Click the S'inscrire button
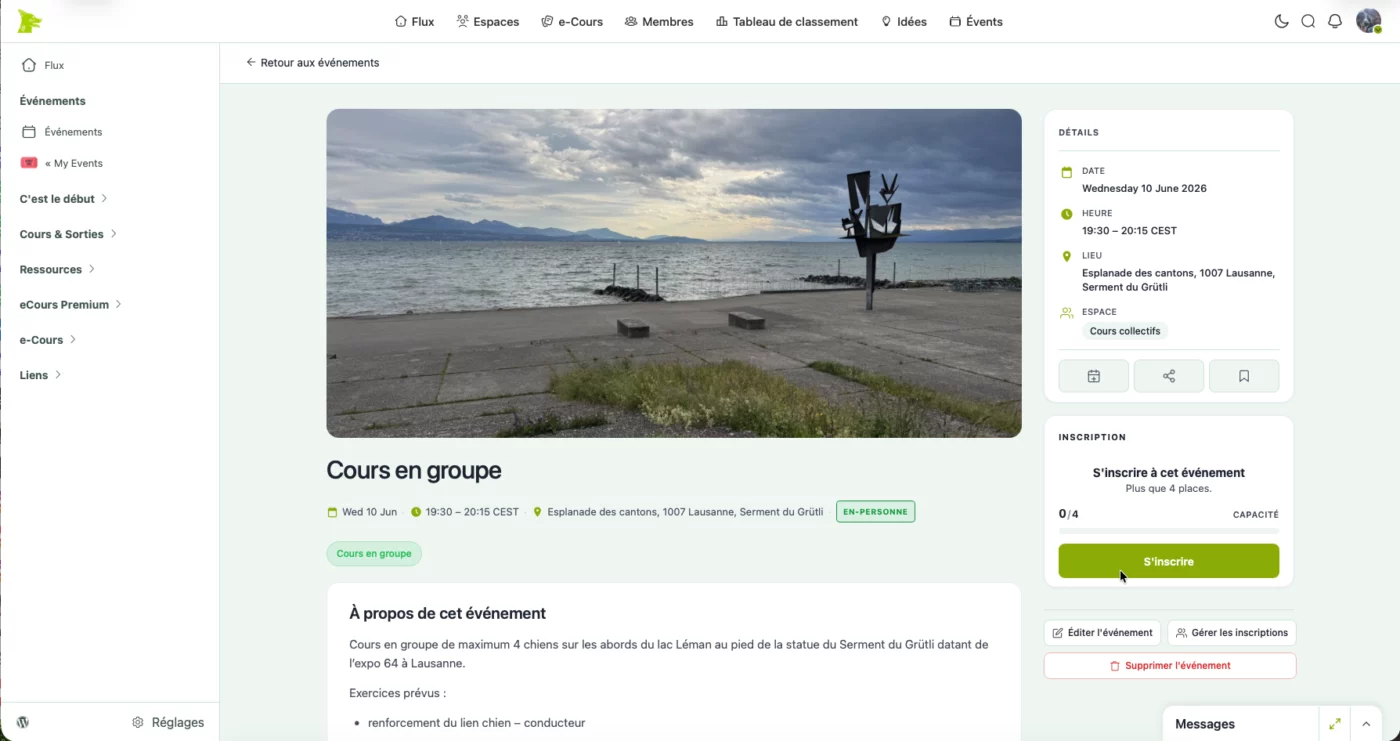The height and width of the screenshot is (741, 1400). (x=1169, y=561)
